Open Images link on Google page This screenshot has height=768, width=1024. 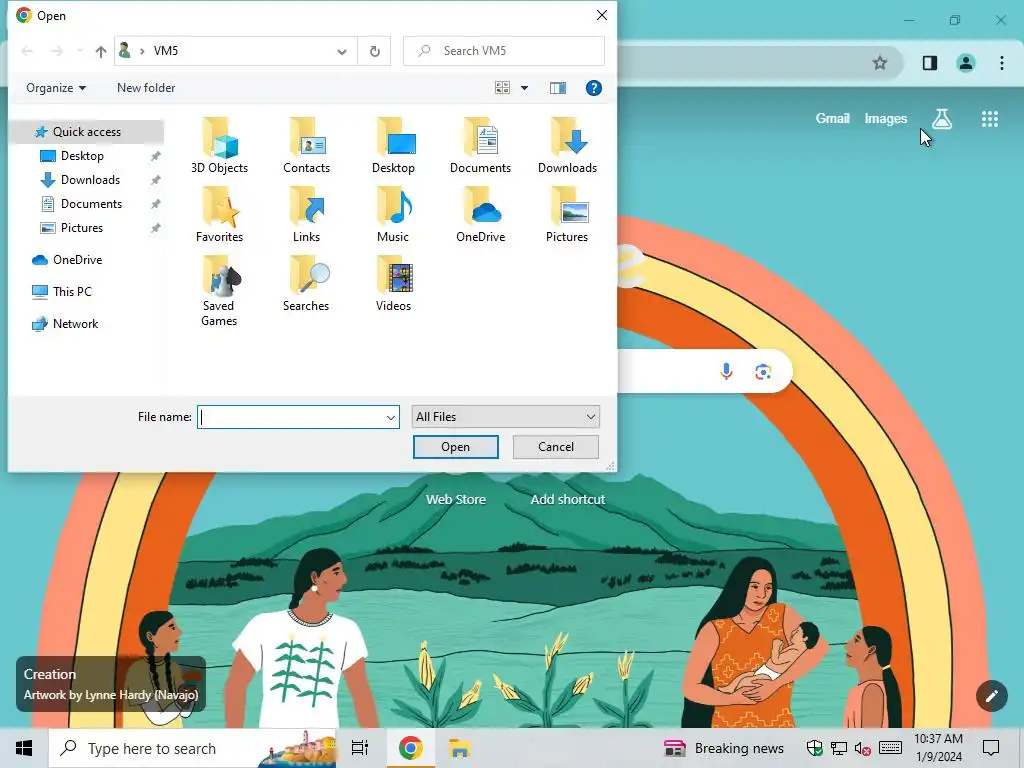[886, 119]
